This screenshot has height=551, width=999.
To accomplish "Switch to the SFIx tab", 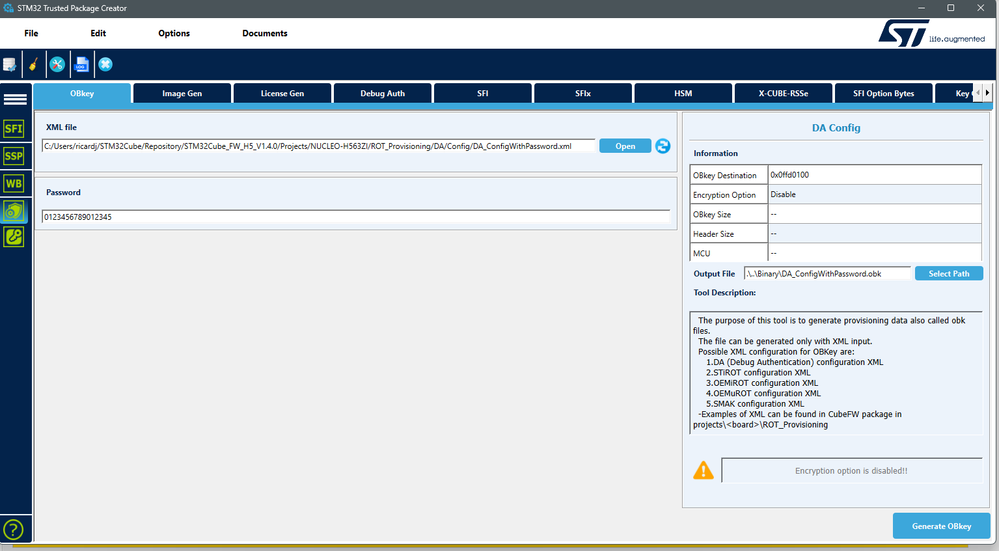I will pyautogui.click(x=583, y=93).
